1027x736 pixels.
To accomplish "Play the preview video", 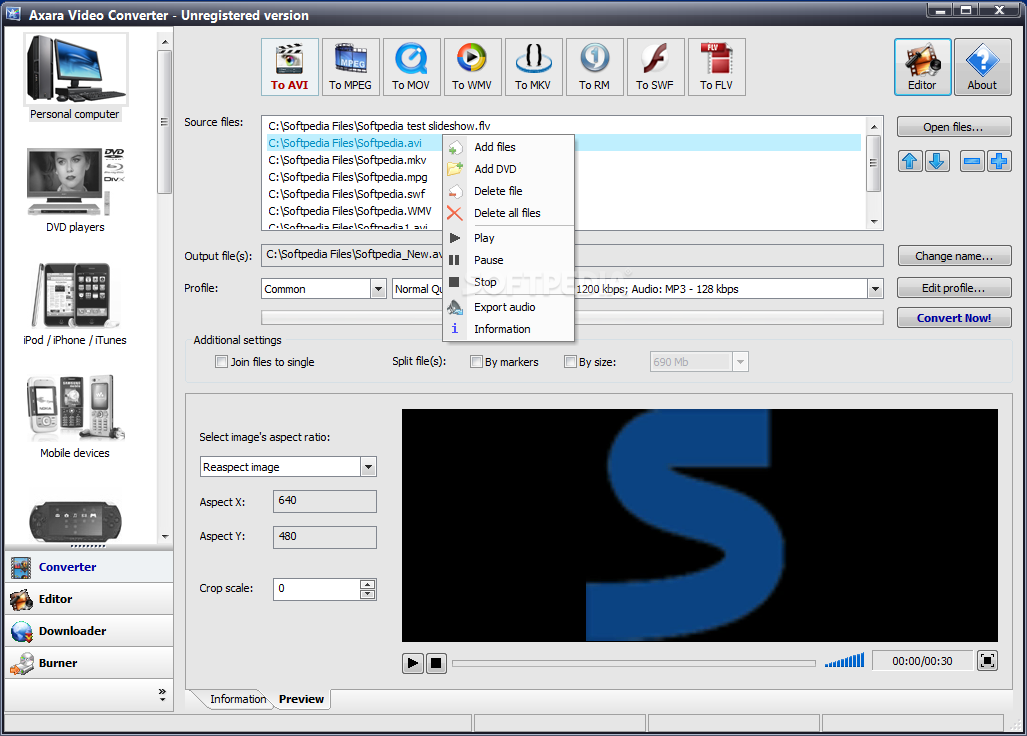I will coord(413,663).
